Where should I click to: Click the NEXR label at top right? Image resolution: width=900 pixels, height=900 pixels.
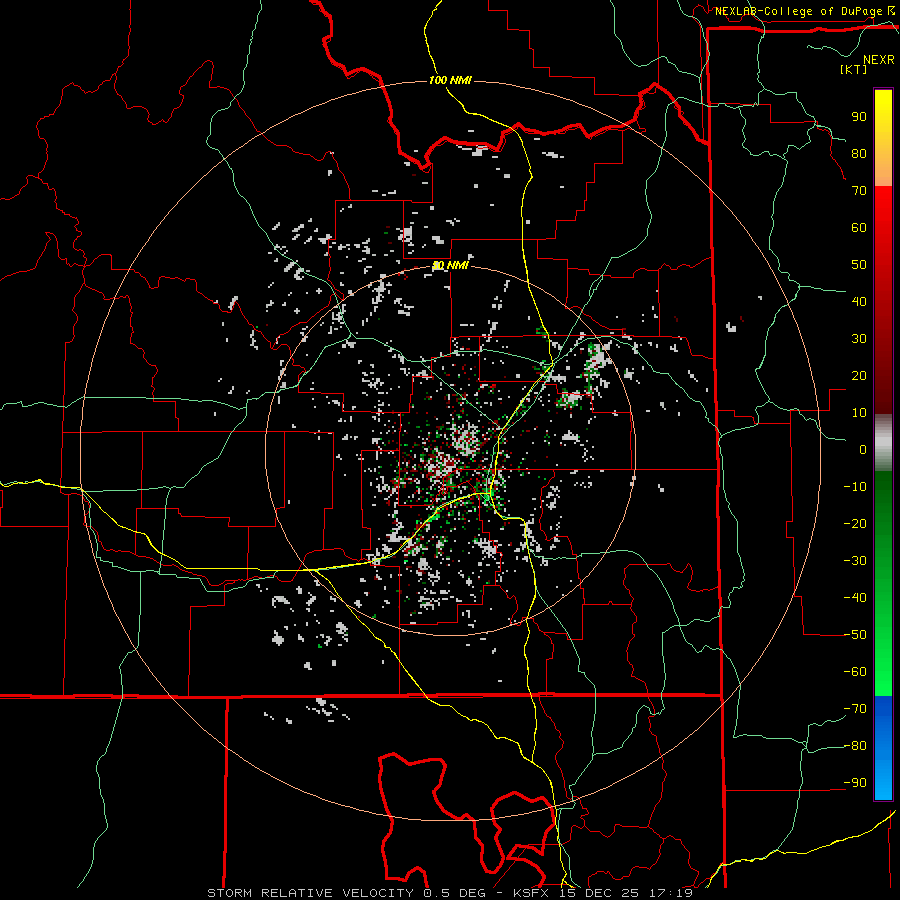click(878, 60)
